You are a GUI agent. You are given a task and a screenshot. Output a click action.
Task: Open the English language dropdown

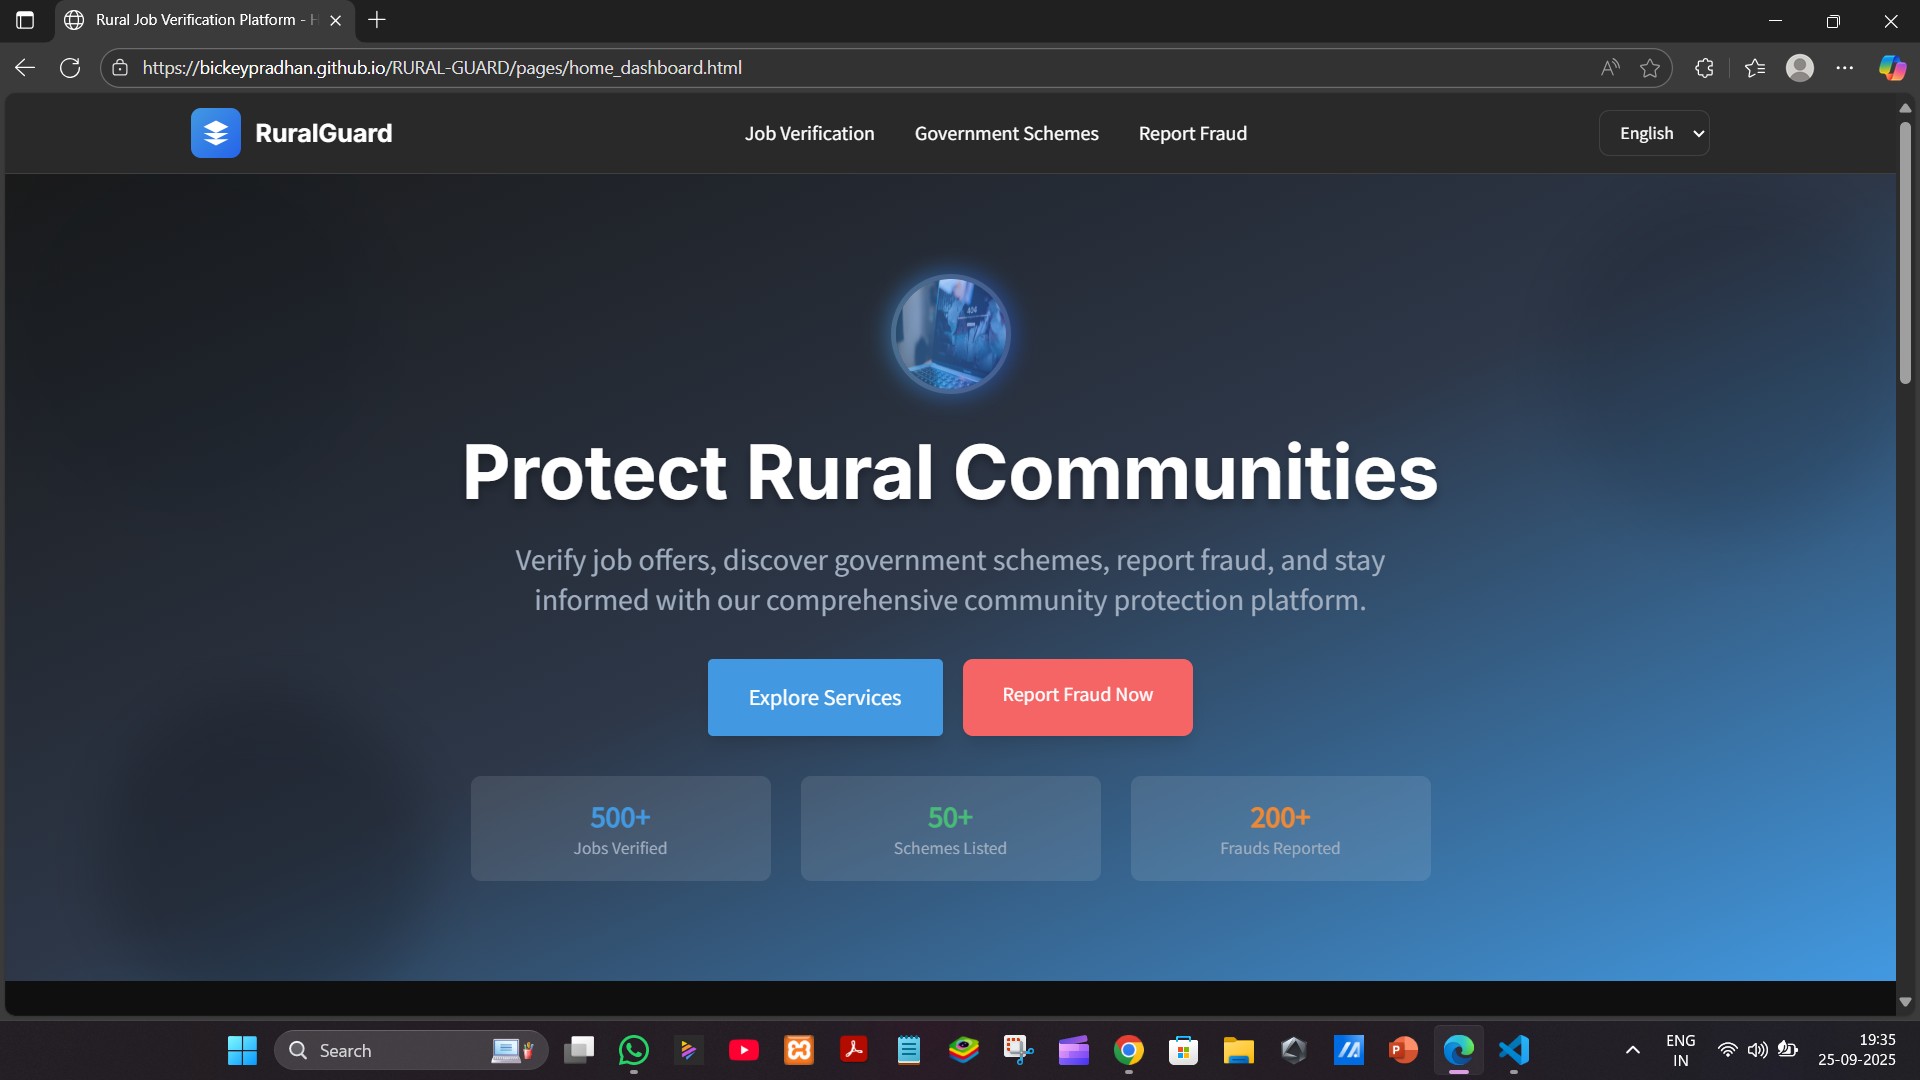coord(1654,133)
